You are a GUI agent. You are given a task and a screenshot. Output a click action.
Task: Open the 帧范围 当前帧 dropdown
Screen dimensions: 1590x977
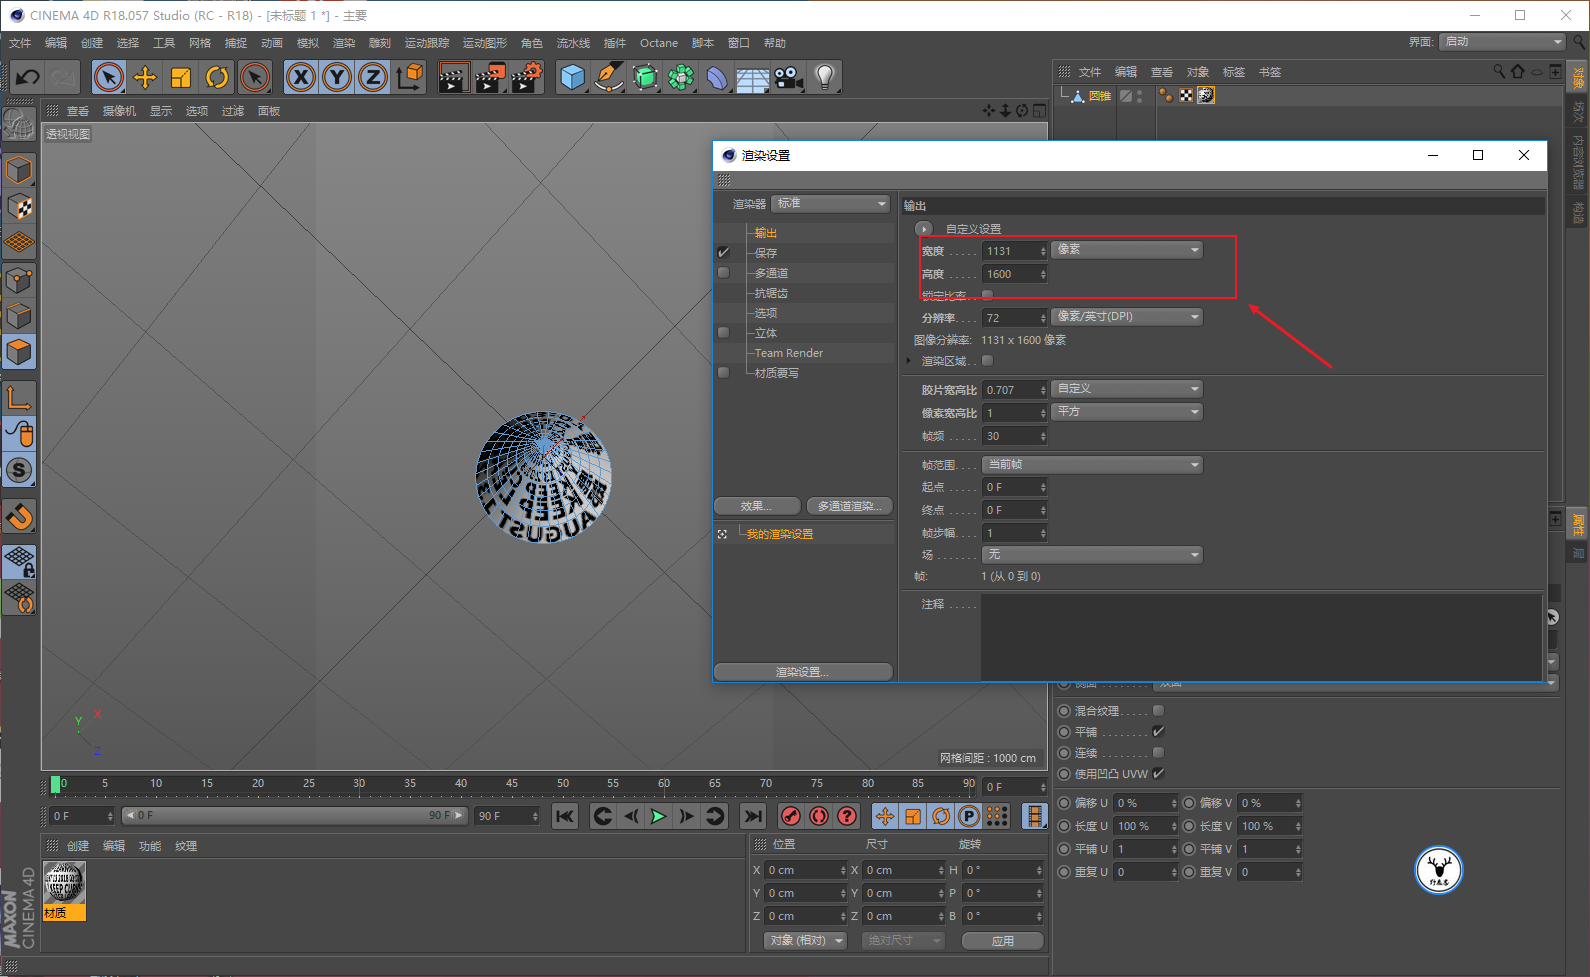click(x=1092, y=465)
